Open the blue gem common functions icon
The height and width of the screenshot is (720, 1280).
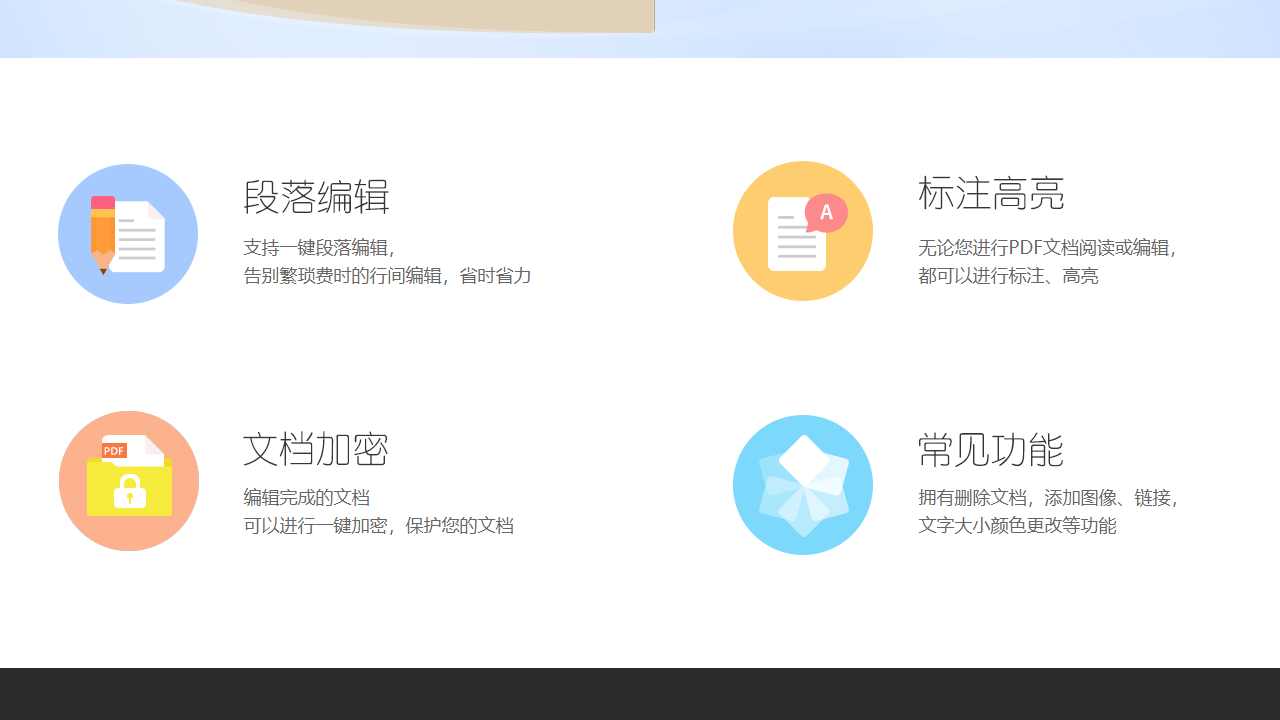[x=802, y=485]
